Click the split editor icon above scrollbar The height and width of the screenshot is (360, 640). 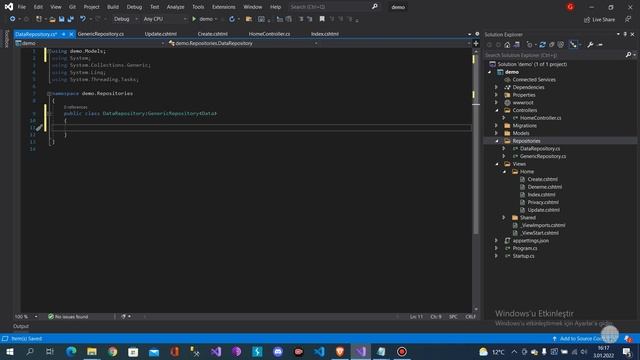pyautogui.click(x=476, y=43)
